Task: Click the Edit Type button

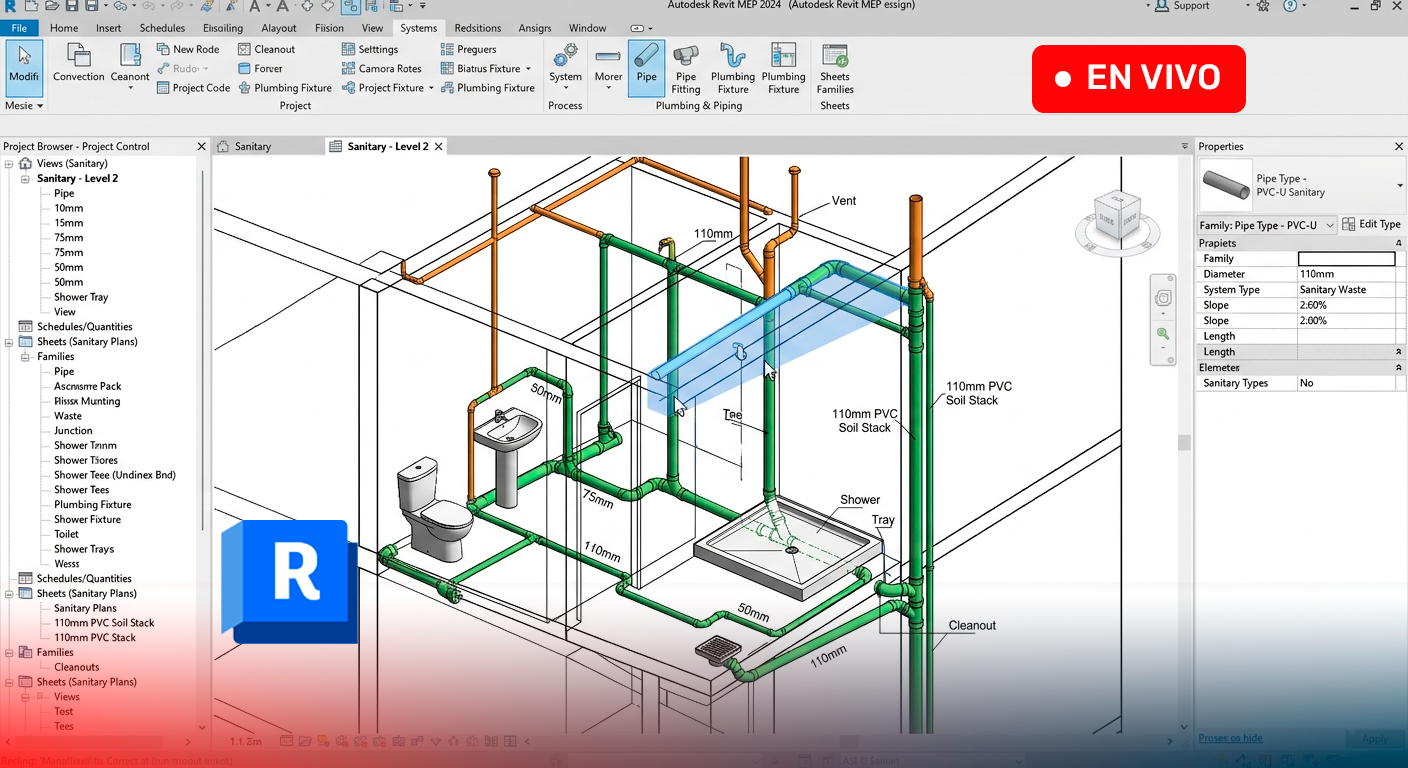Action: click(x=1372, y=224)
